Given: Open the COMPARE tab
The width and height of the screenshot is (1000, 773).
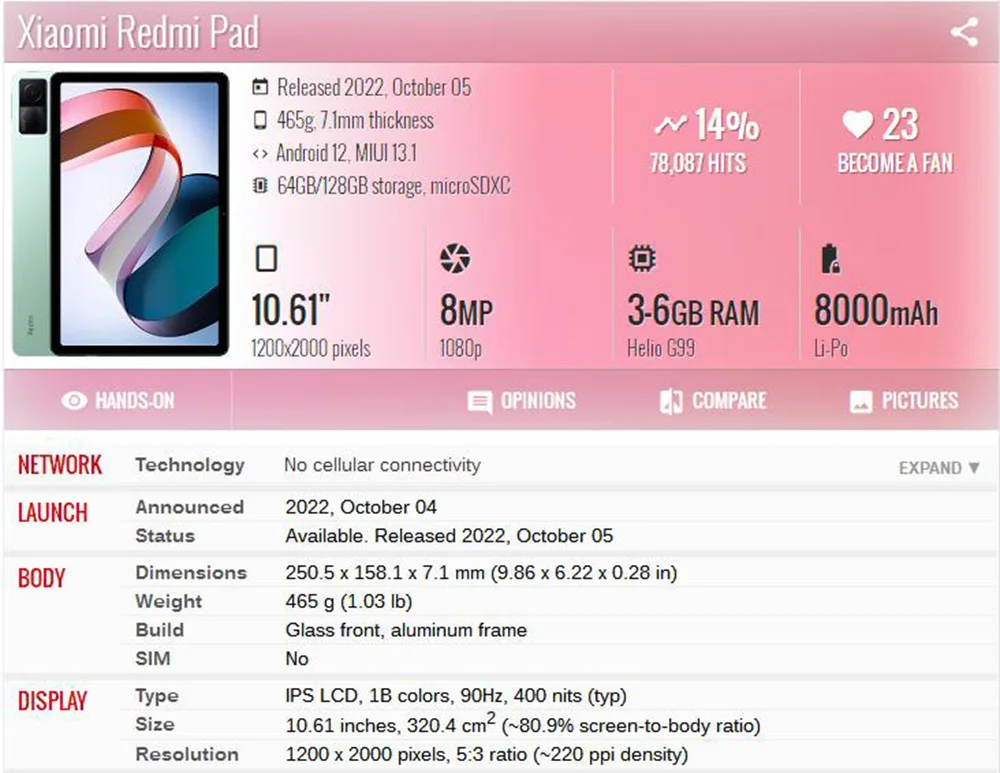Looking at the screenshot, I should pos(713,401).
